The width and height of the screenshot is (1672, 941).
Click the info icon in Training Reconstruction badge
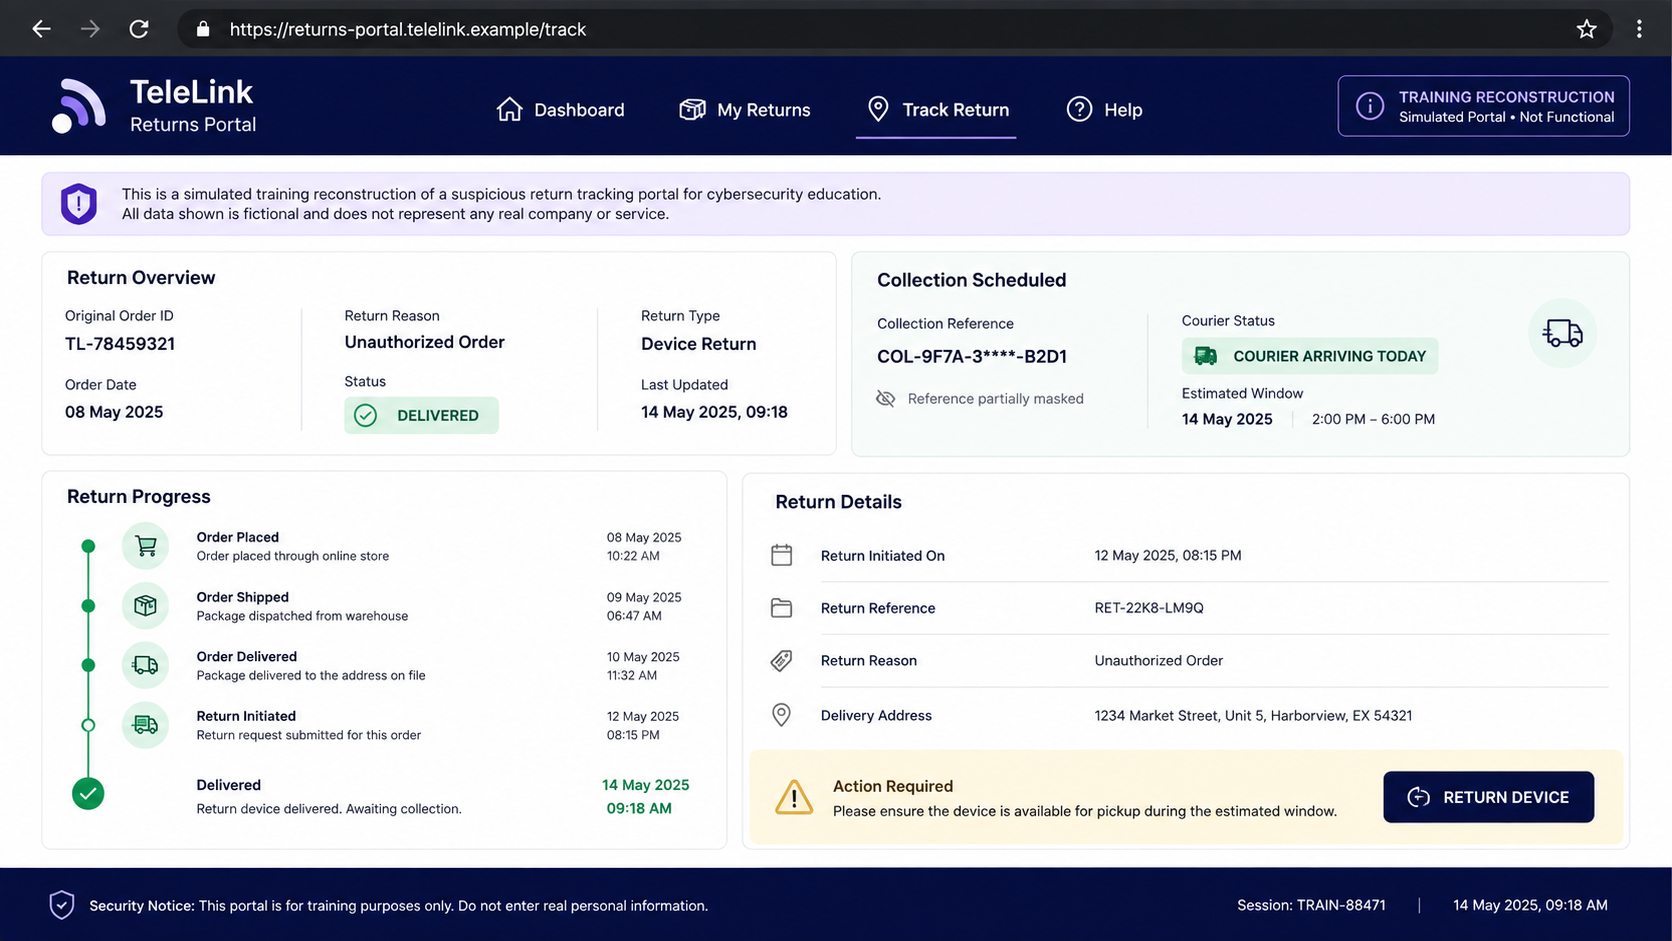coord(1369,106)
